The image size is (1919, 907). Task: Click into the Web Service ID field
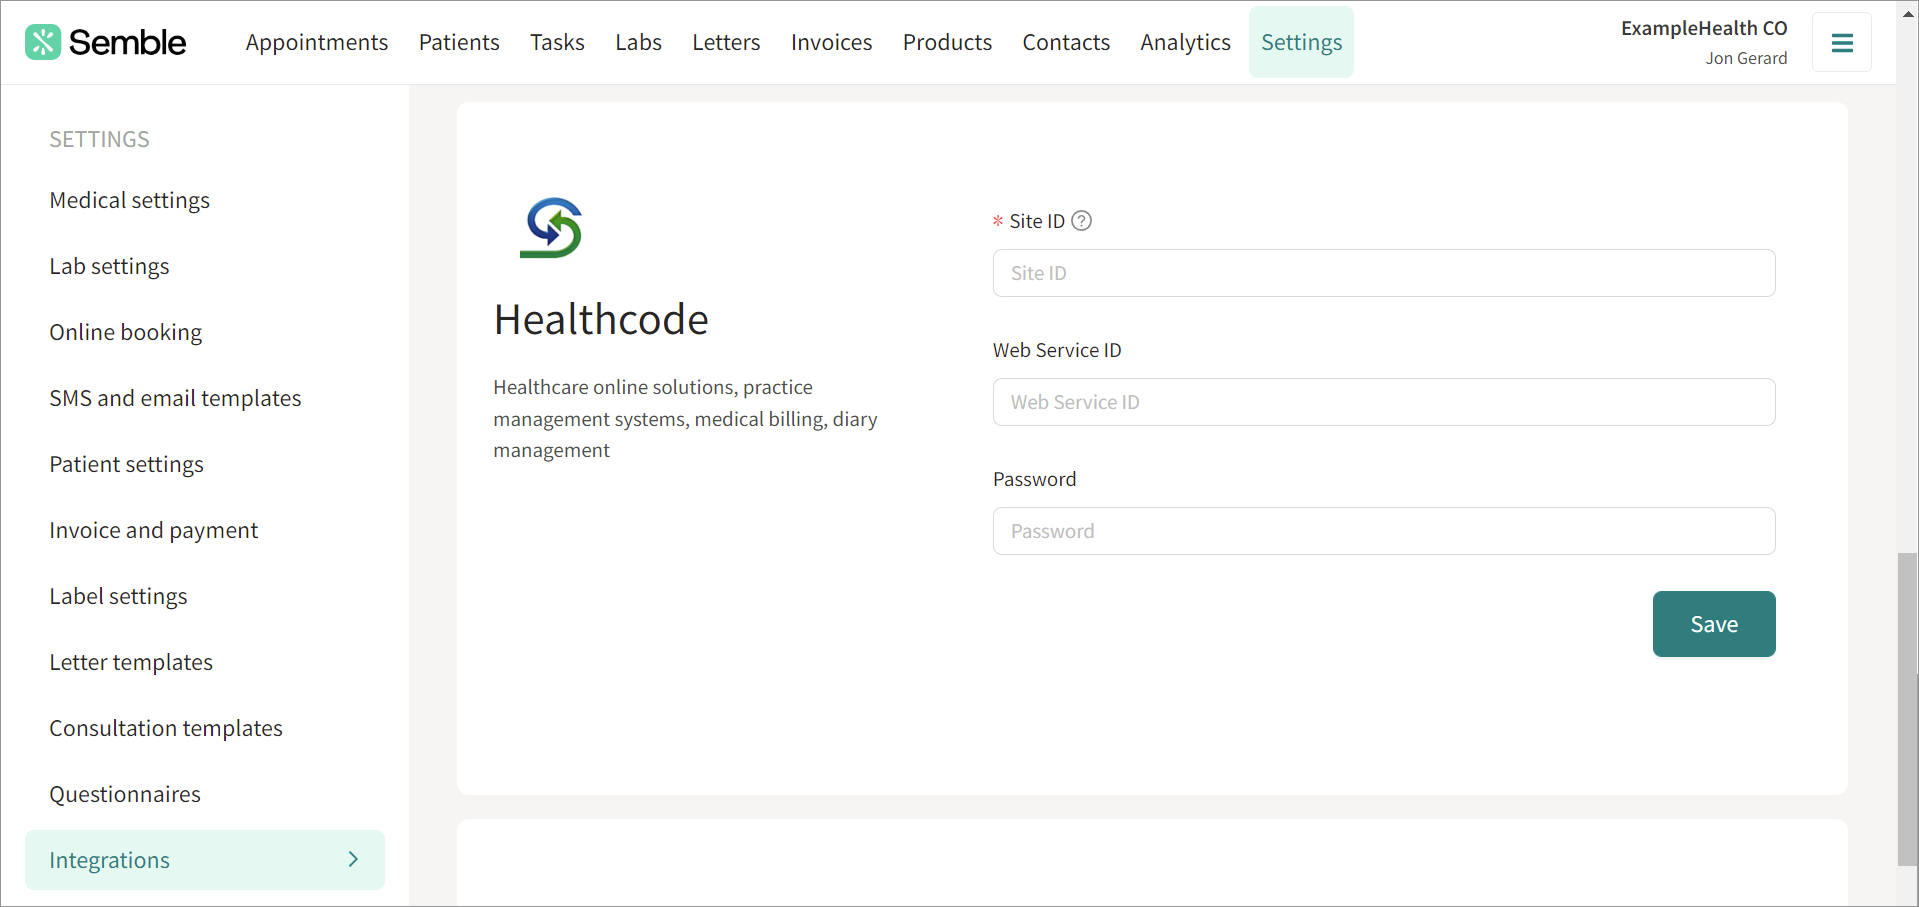pos(1384,402)
